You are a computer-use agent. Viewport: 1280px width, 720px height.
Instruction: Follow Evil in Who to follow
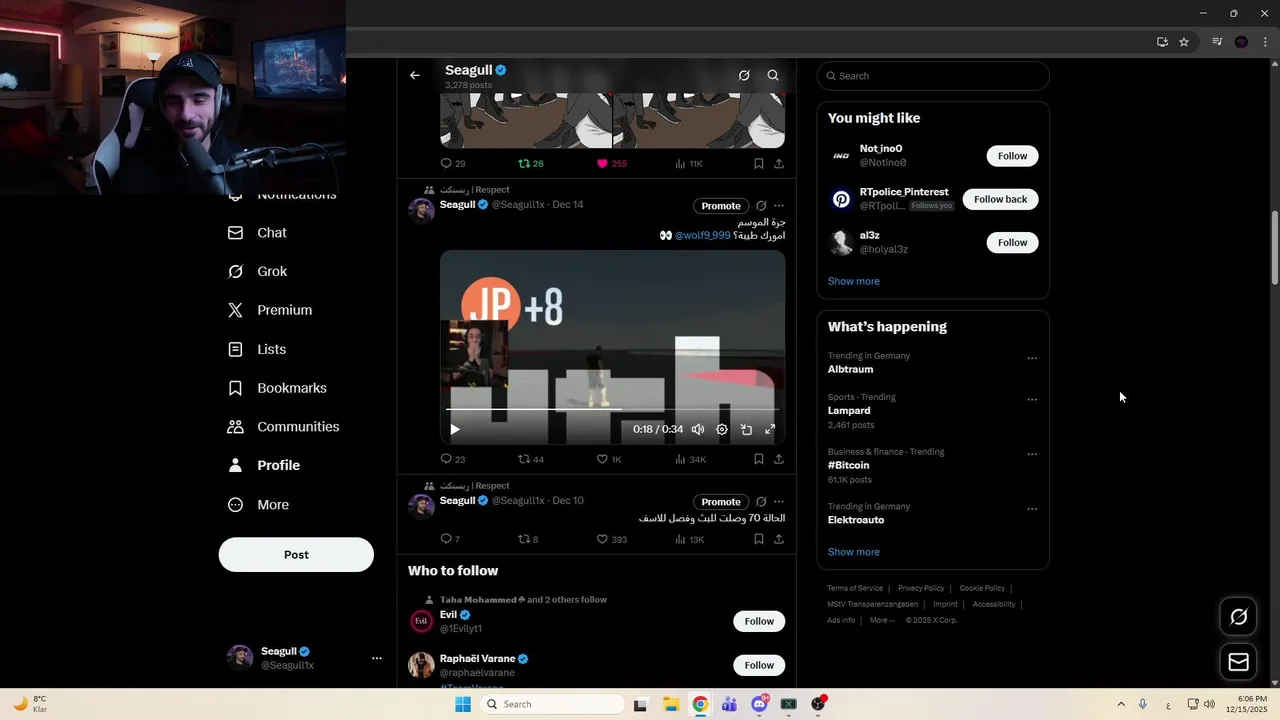(759, 621)
